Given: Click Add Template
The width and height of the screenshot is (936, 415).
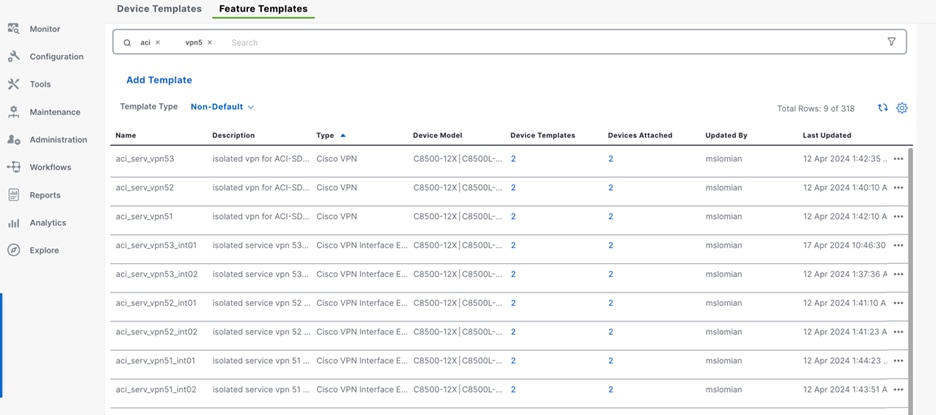Looking at the screenshot, I should 159,80.
